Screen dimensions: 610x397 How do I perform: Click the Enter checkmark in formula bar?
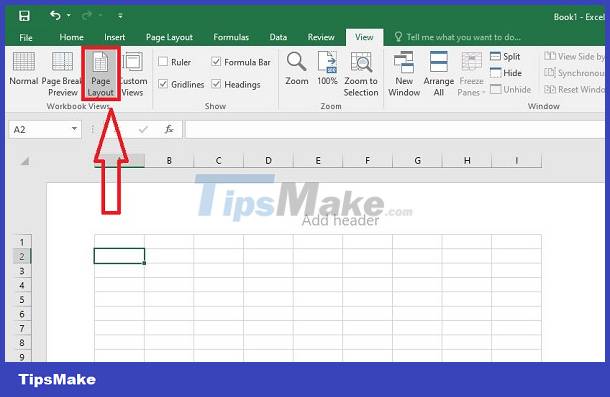click(x=143, y=129)
